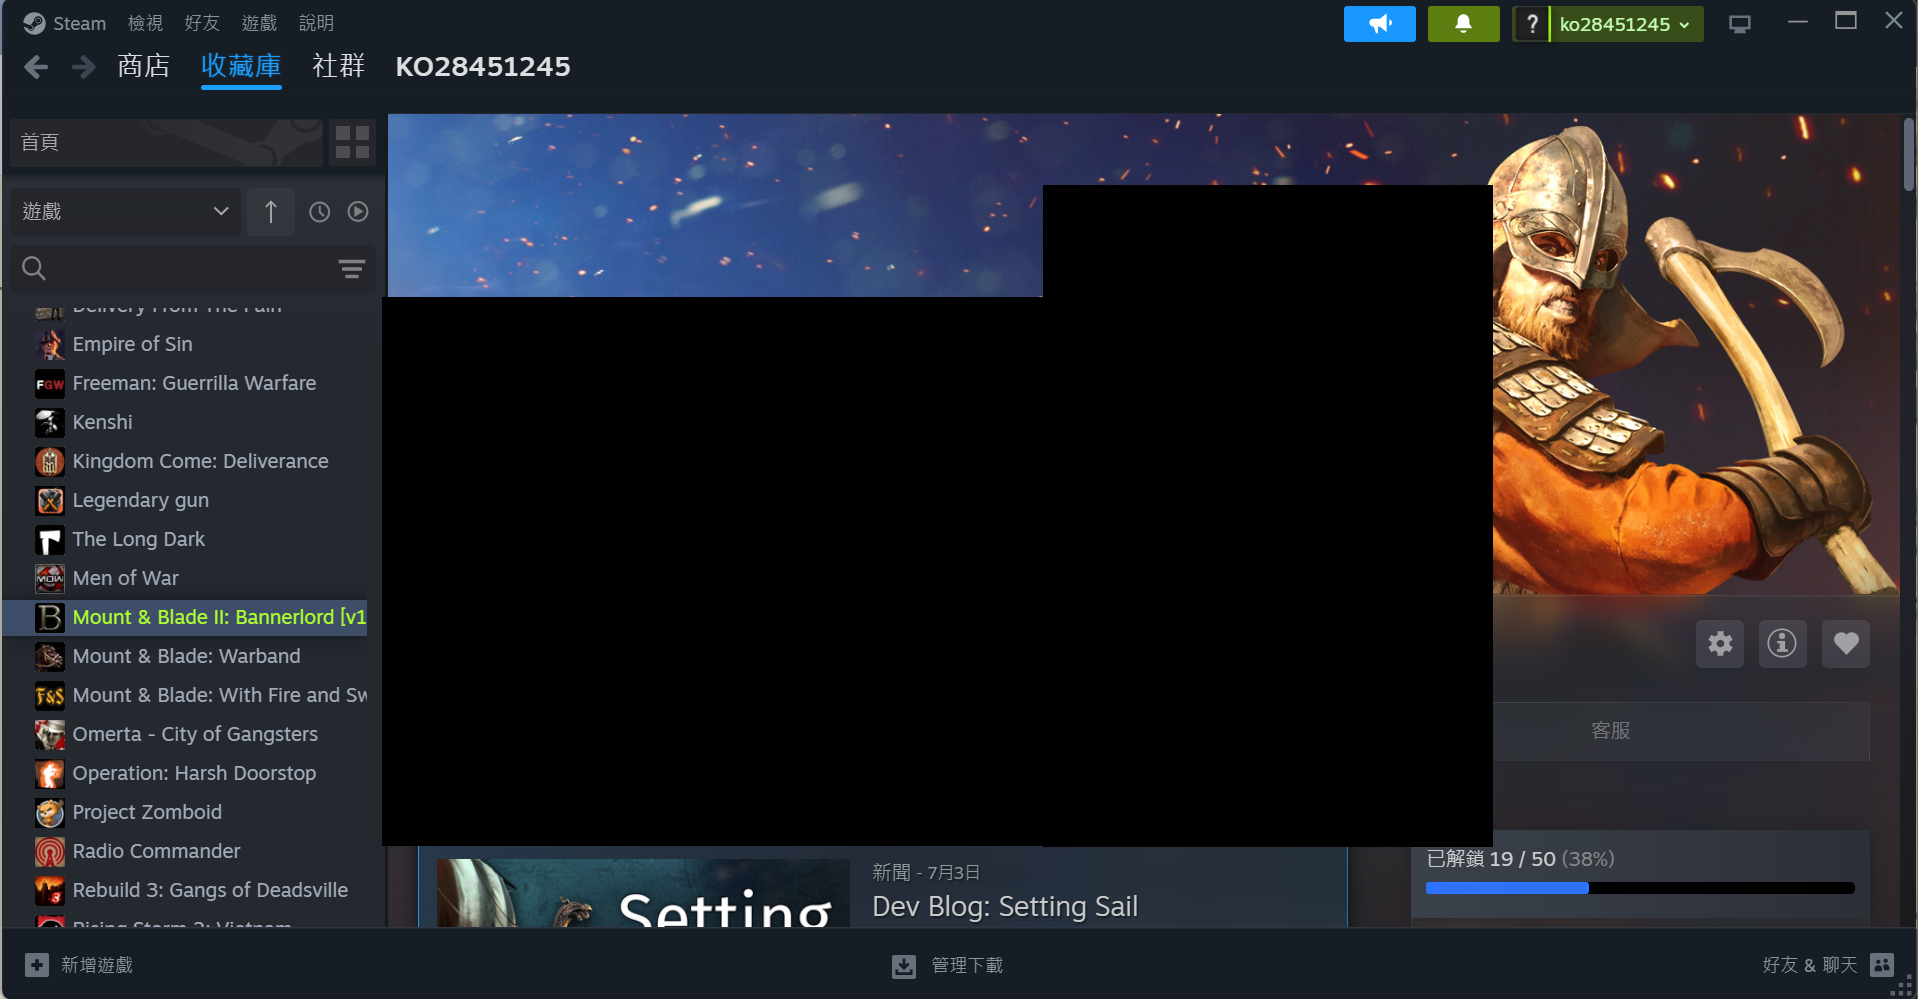Switch to the 收藏庫 tab

click(241, 66)
